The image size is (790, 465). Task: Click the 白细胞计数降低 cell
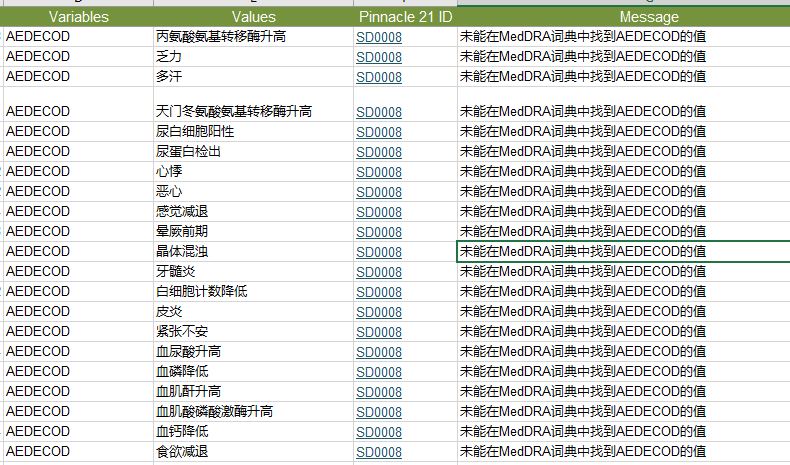[253, 291]
